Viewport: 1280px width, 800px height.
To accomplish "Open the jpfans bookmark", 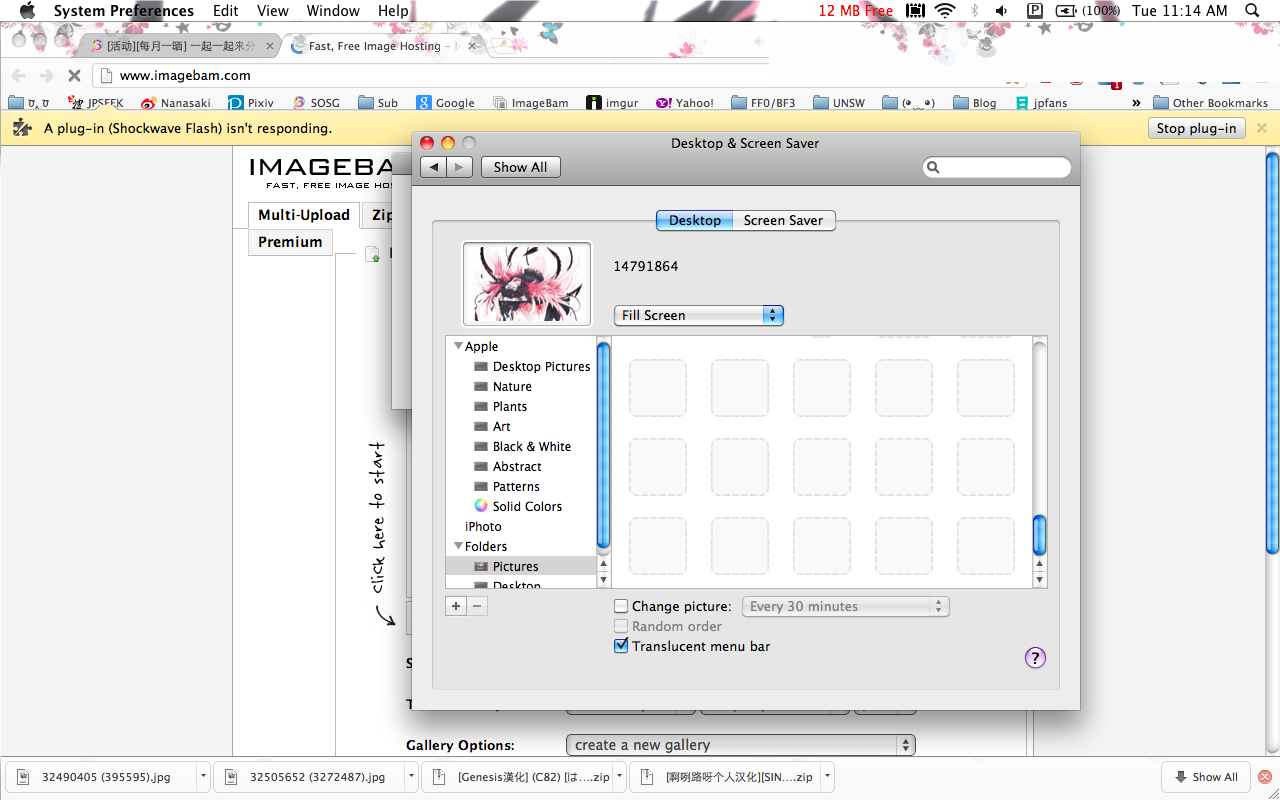I will pyautogui.click(x=1041, y=103).
